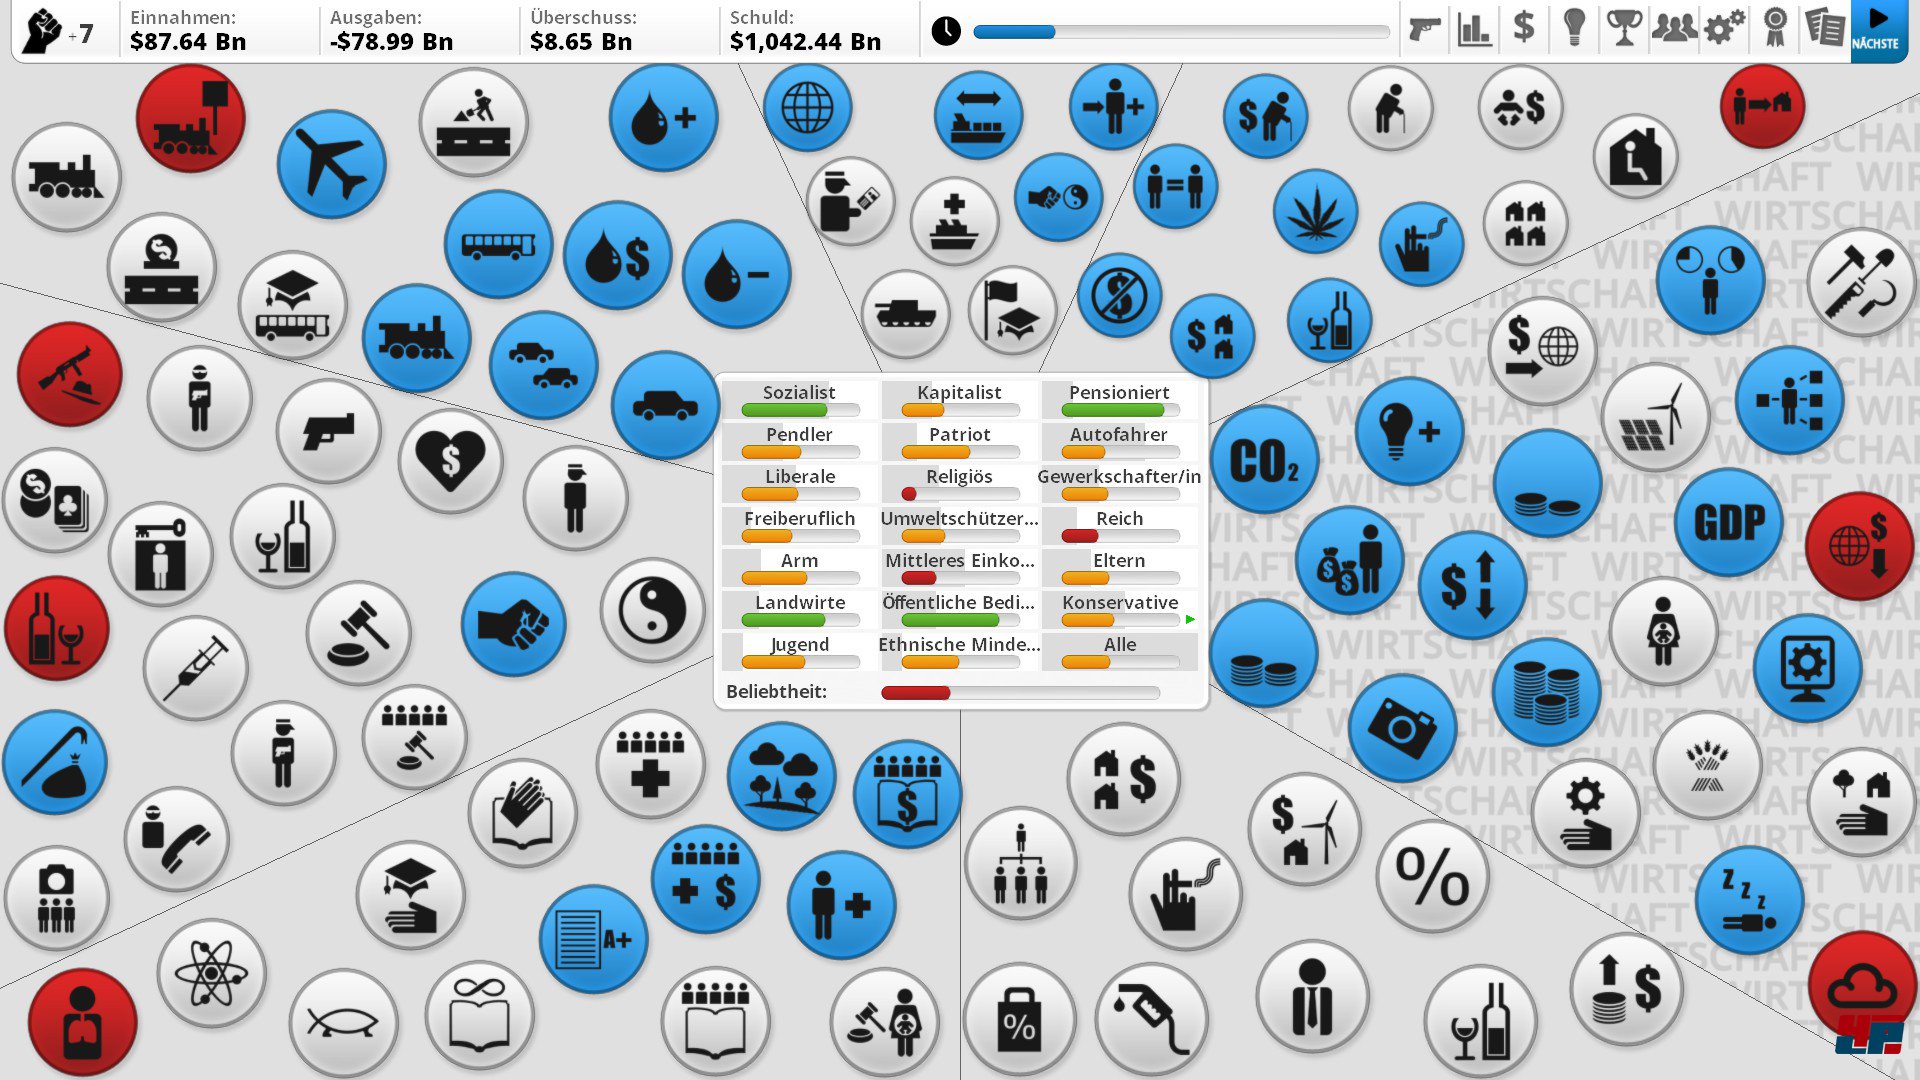This screenshot has height=1080, width=1920.
Task: Click the Konservative group approval bar
Action: [1120, 620]
